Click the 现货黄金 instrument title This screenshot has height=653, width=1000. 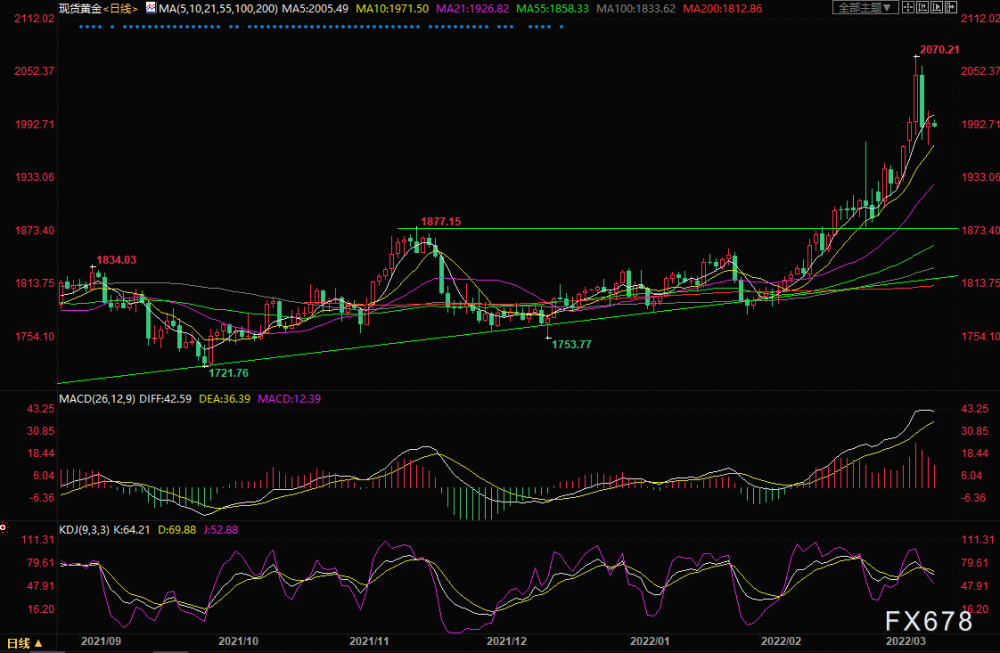pos(80,8)
